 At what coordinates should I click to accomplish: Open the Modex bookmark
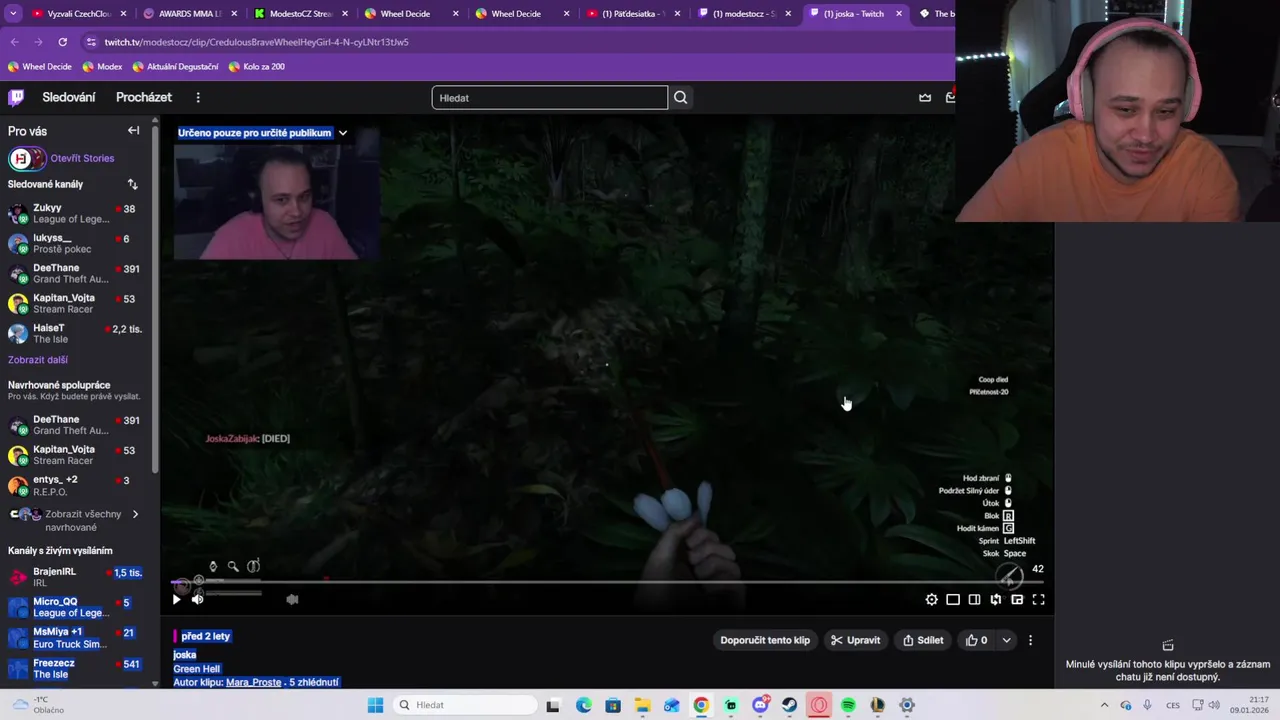[x=102, y=66]
